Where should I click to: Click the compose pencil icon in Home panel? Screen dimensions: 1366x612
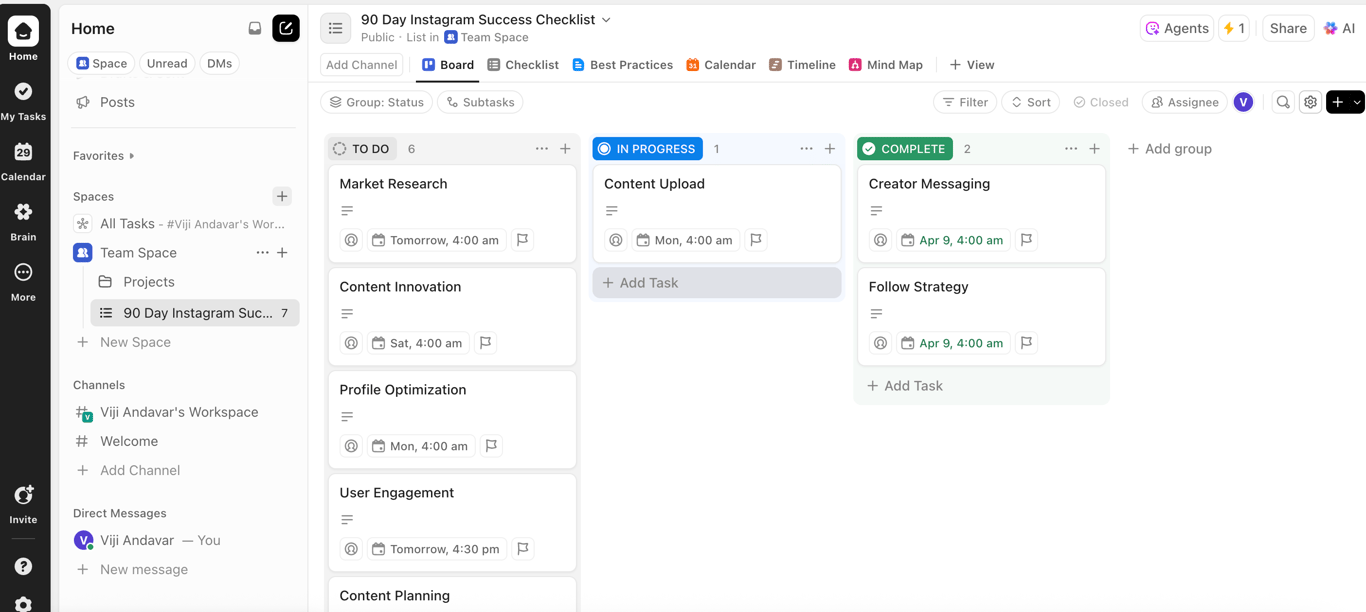(286, 28)
